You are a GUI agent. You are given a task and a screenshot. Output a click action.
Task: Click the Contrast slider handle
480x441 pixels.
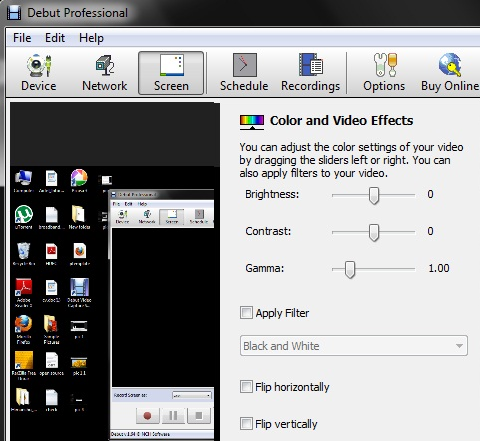click(374, 232)
